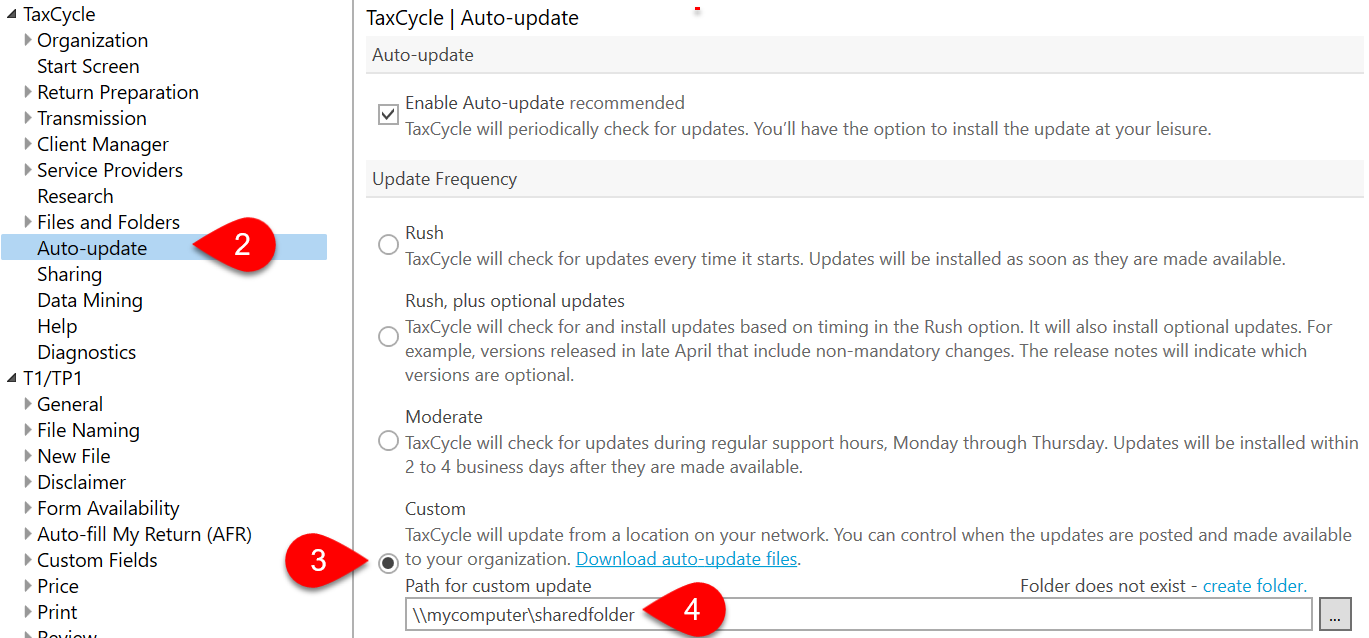Choose the Moderate update option

pos(388,440)
